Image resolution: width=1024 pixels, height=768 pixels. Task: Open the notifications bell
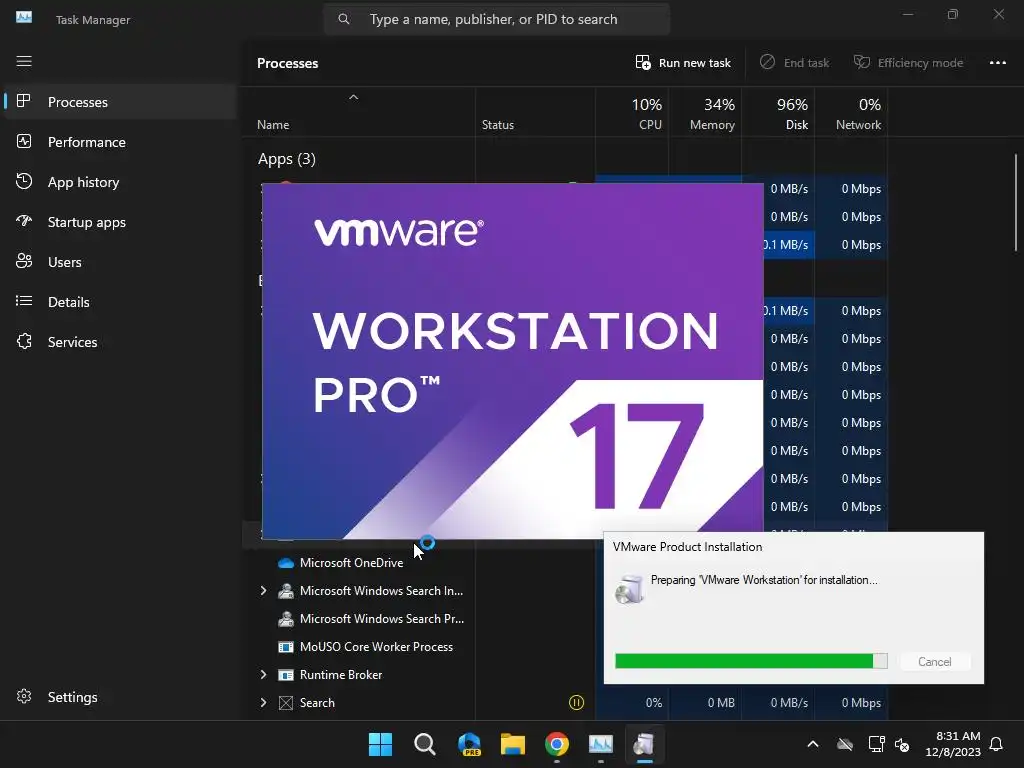tap(997, 744)
